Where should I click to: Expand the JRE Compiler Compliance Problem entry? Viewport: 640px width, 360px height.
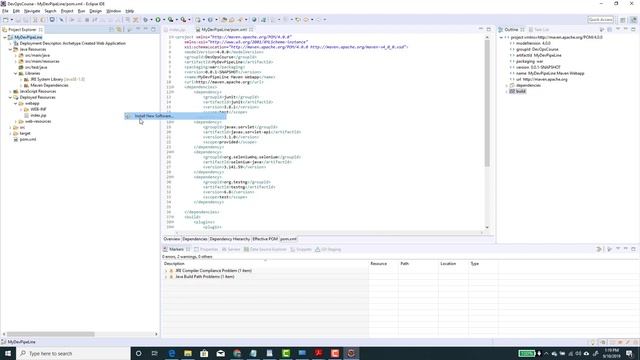pyautogui.click(x=166, y=271)
